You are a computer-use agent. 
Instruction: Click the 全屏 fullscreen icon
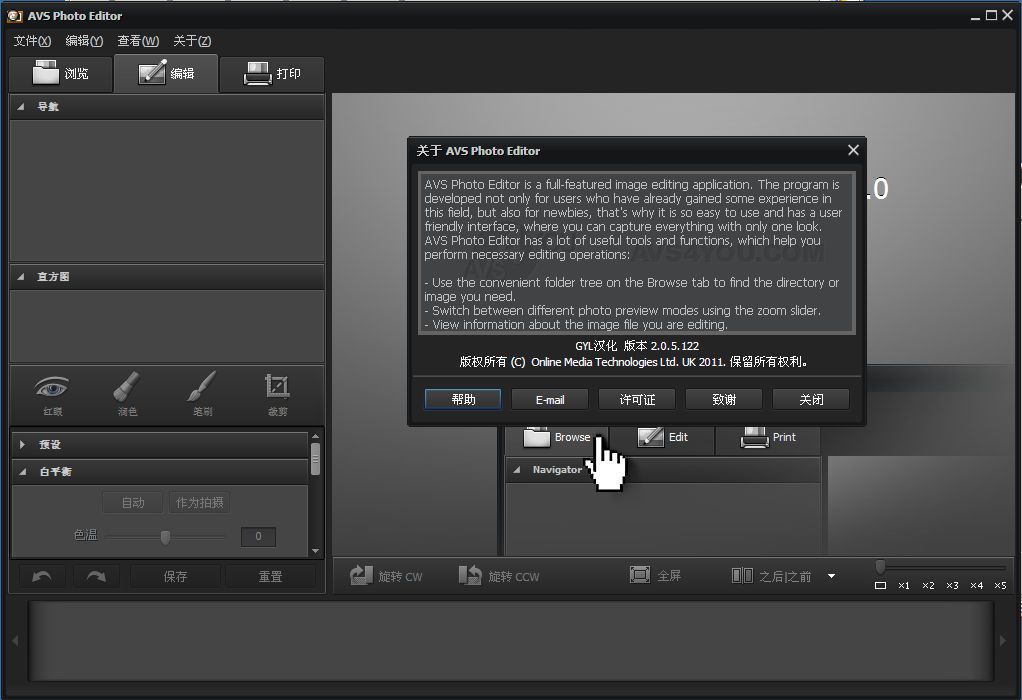coord(640,575)
